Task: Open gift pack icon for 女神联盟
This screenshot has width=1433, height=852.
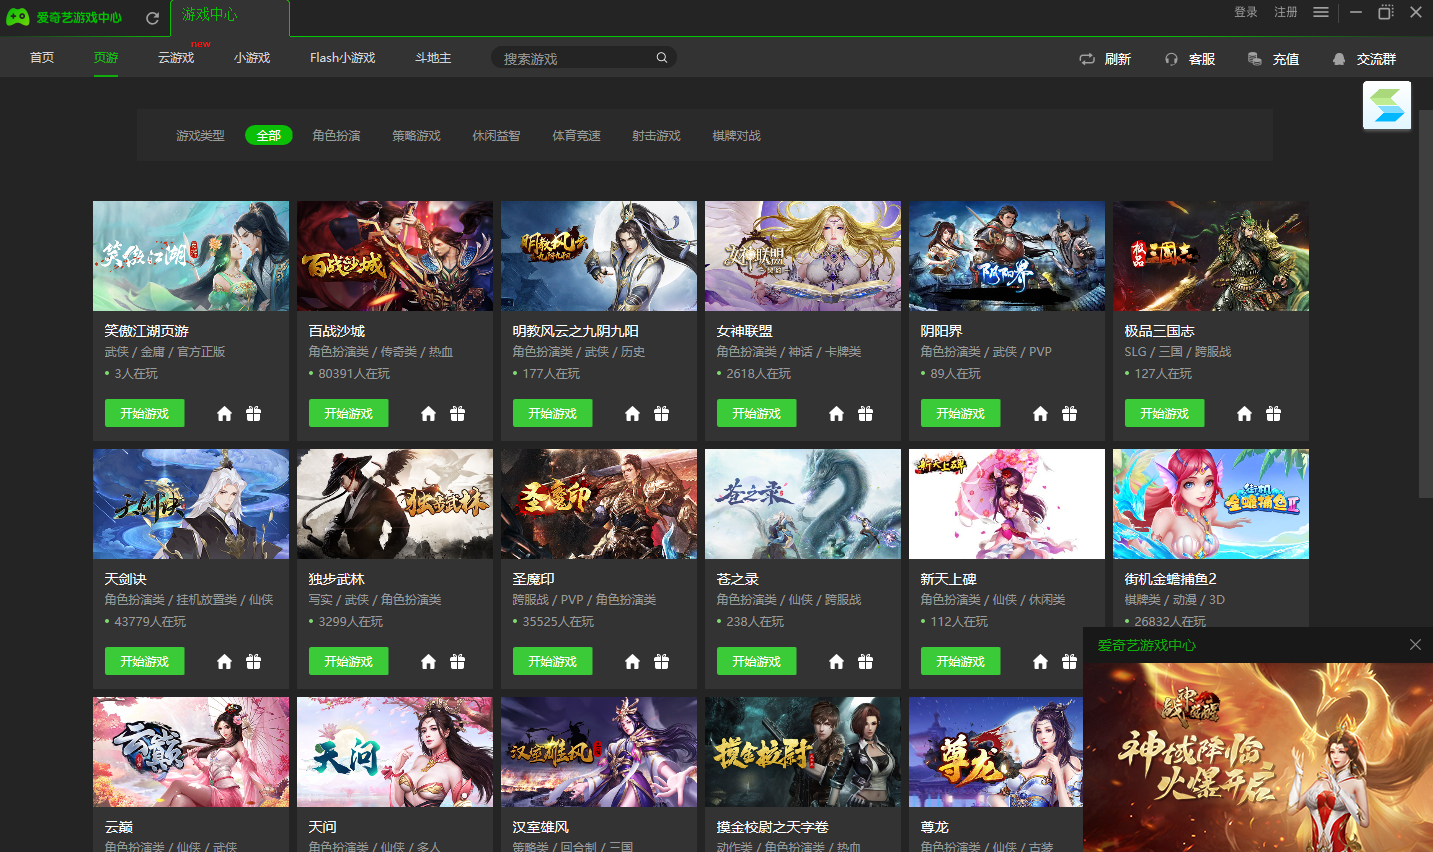Action: 866,413
